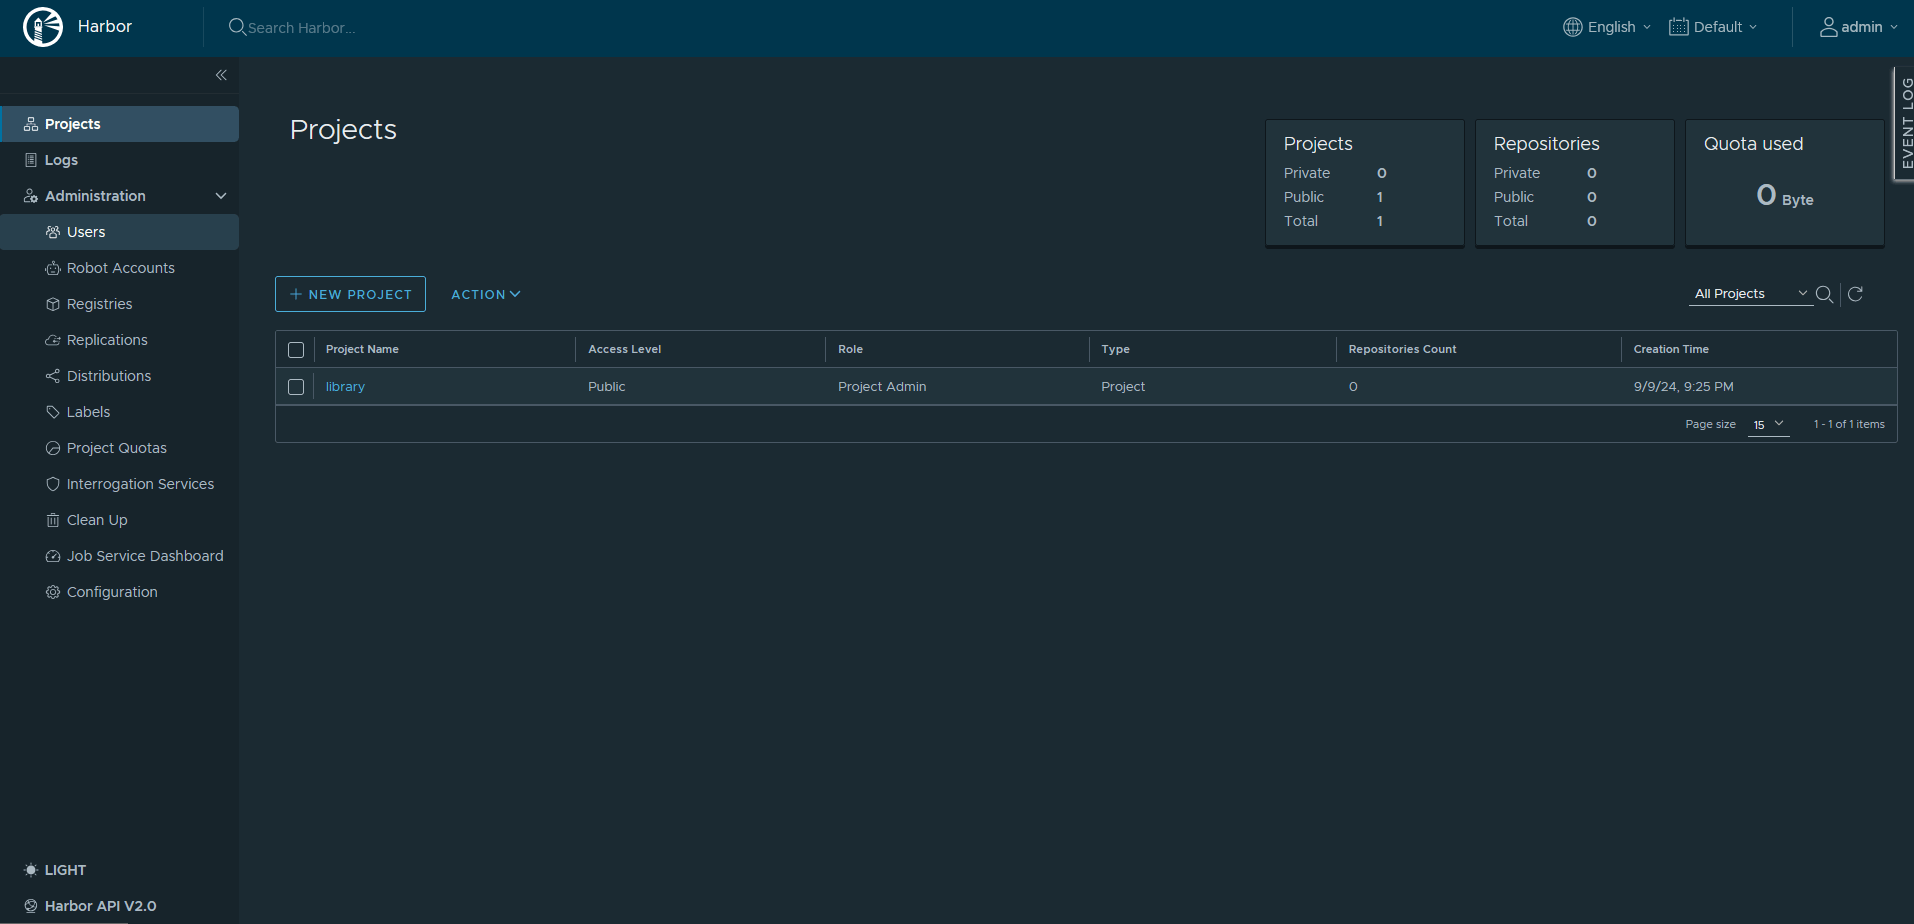Viewport: 1914px width, 924px height.
Task: Collapse the sidebar with double-chevron icon
Action: (x=221, y=75)
